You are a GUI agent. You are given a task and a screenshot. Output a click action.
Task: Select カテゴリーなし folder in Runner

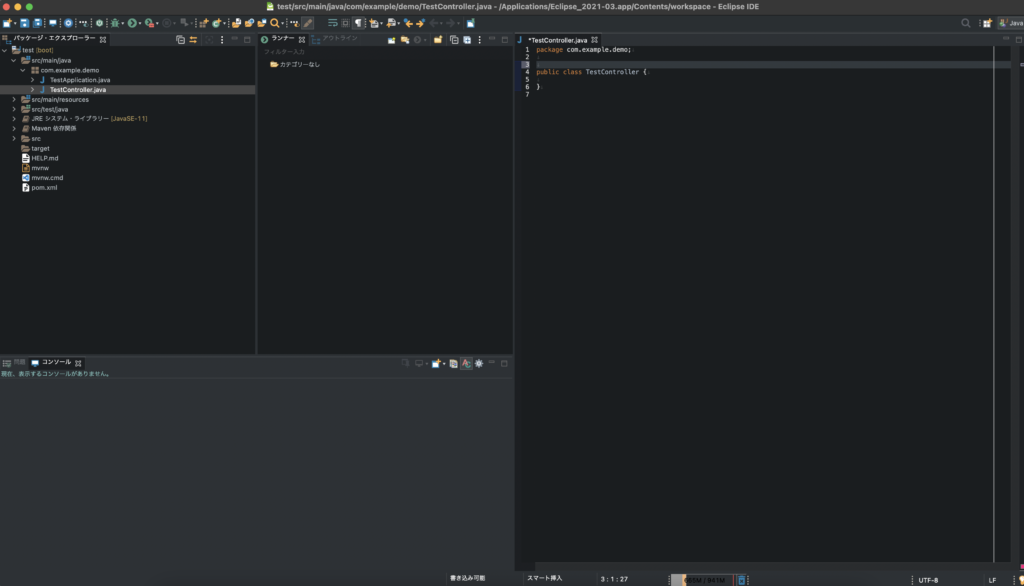[295, 65]
